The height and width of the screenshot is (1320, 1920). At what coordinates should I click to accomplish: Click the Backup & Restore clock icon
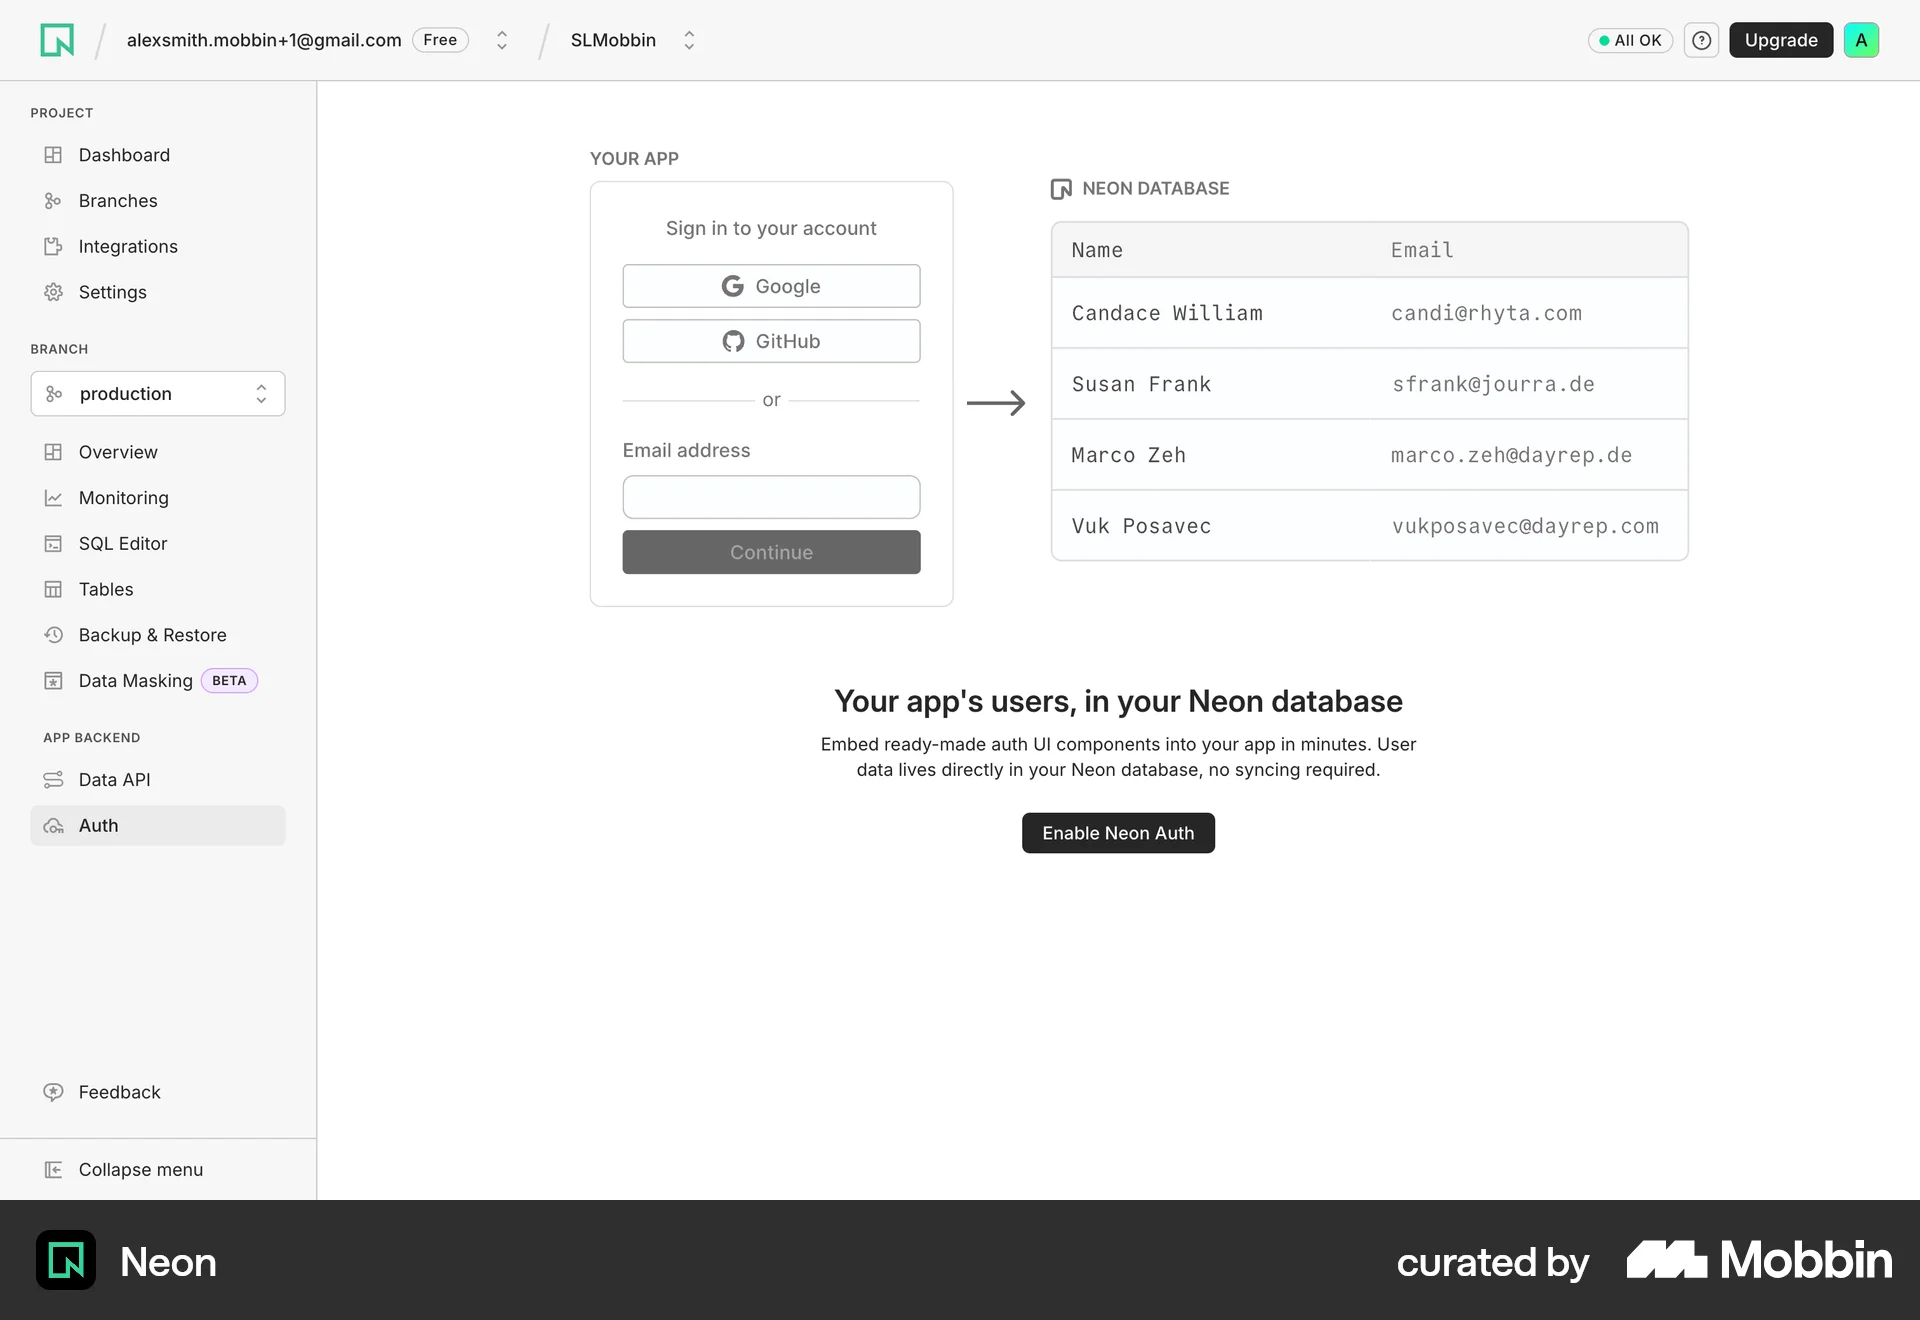(53, 635)
